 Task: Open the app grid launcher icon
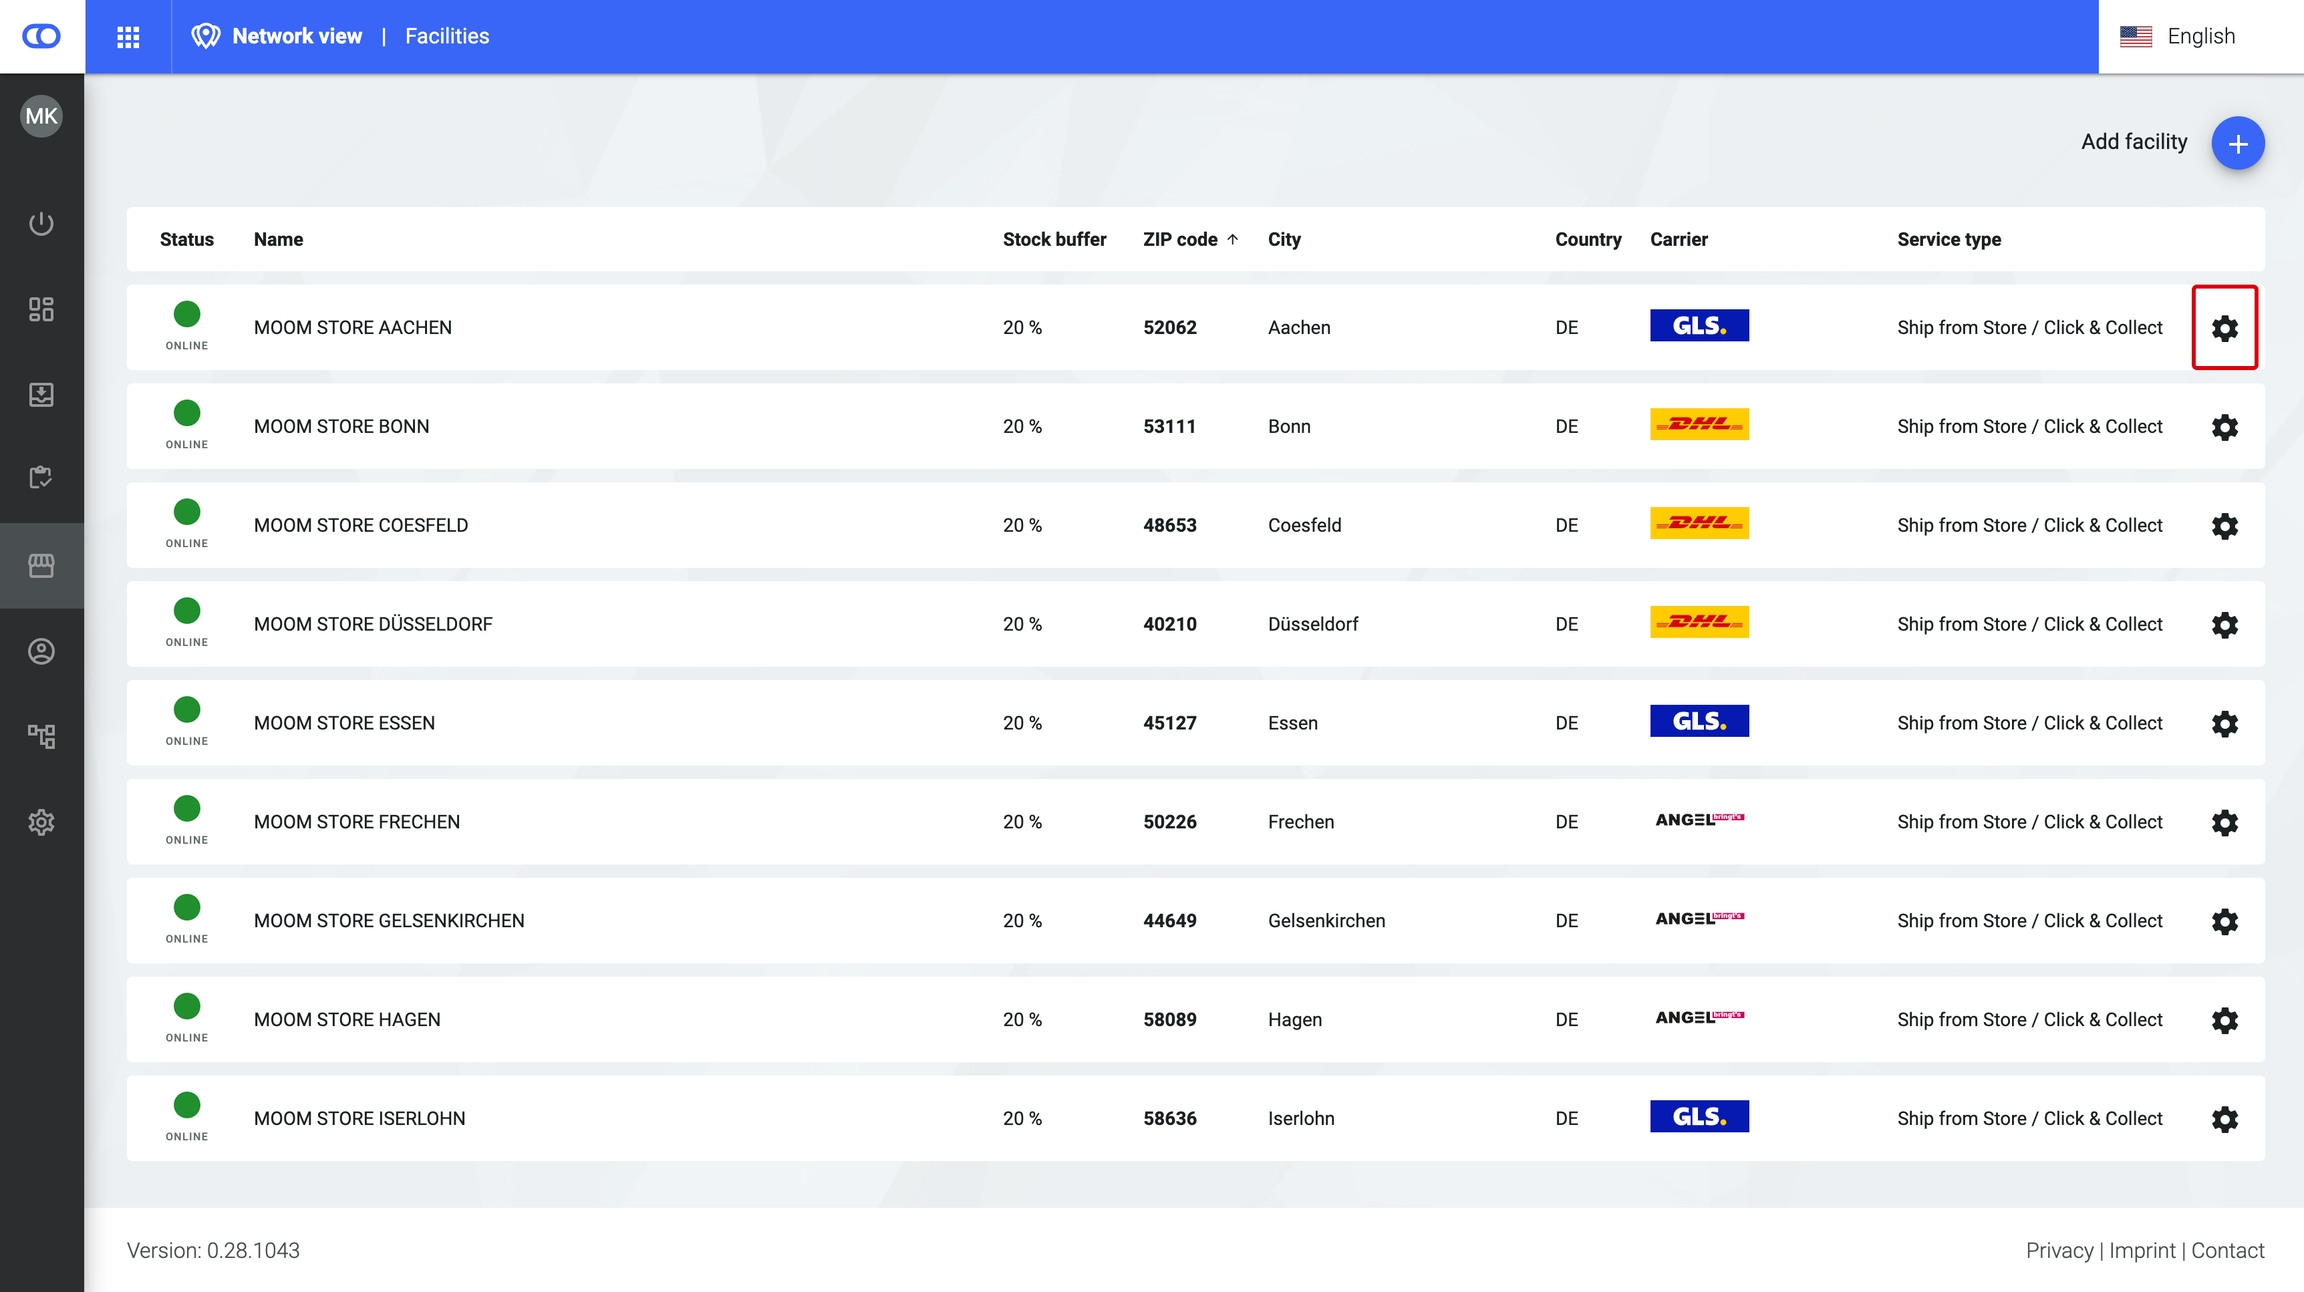pyautogui.click(x=128, y=37)
